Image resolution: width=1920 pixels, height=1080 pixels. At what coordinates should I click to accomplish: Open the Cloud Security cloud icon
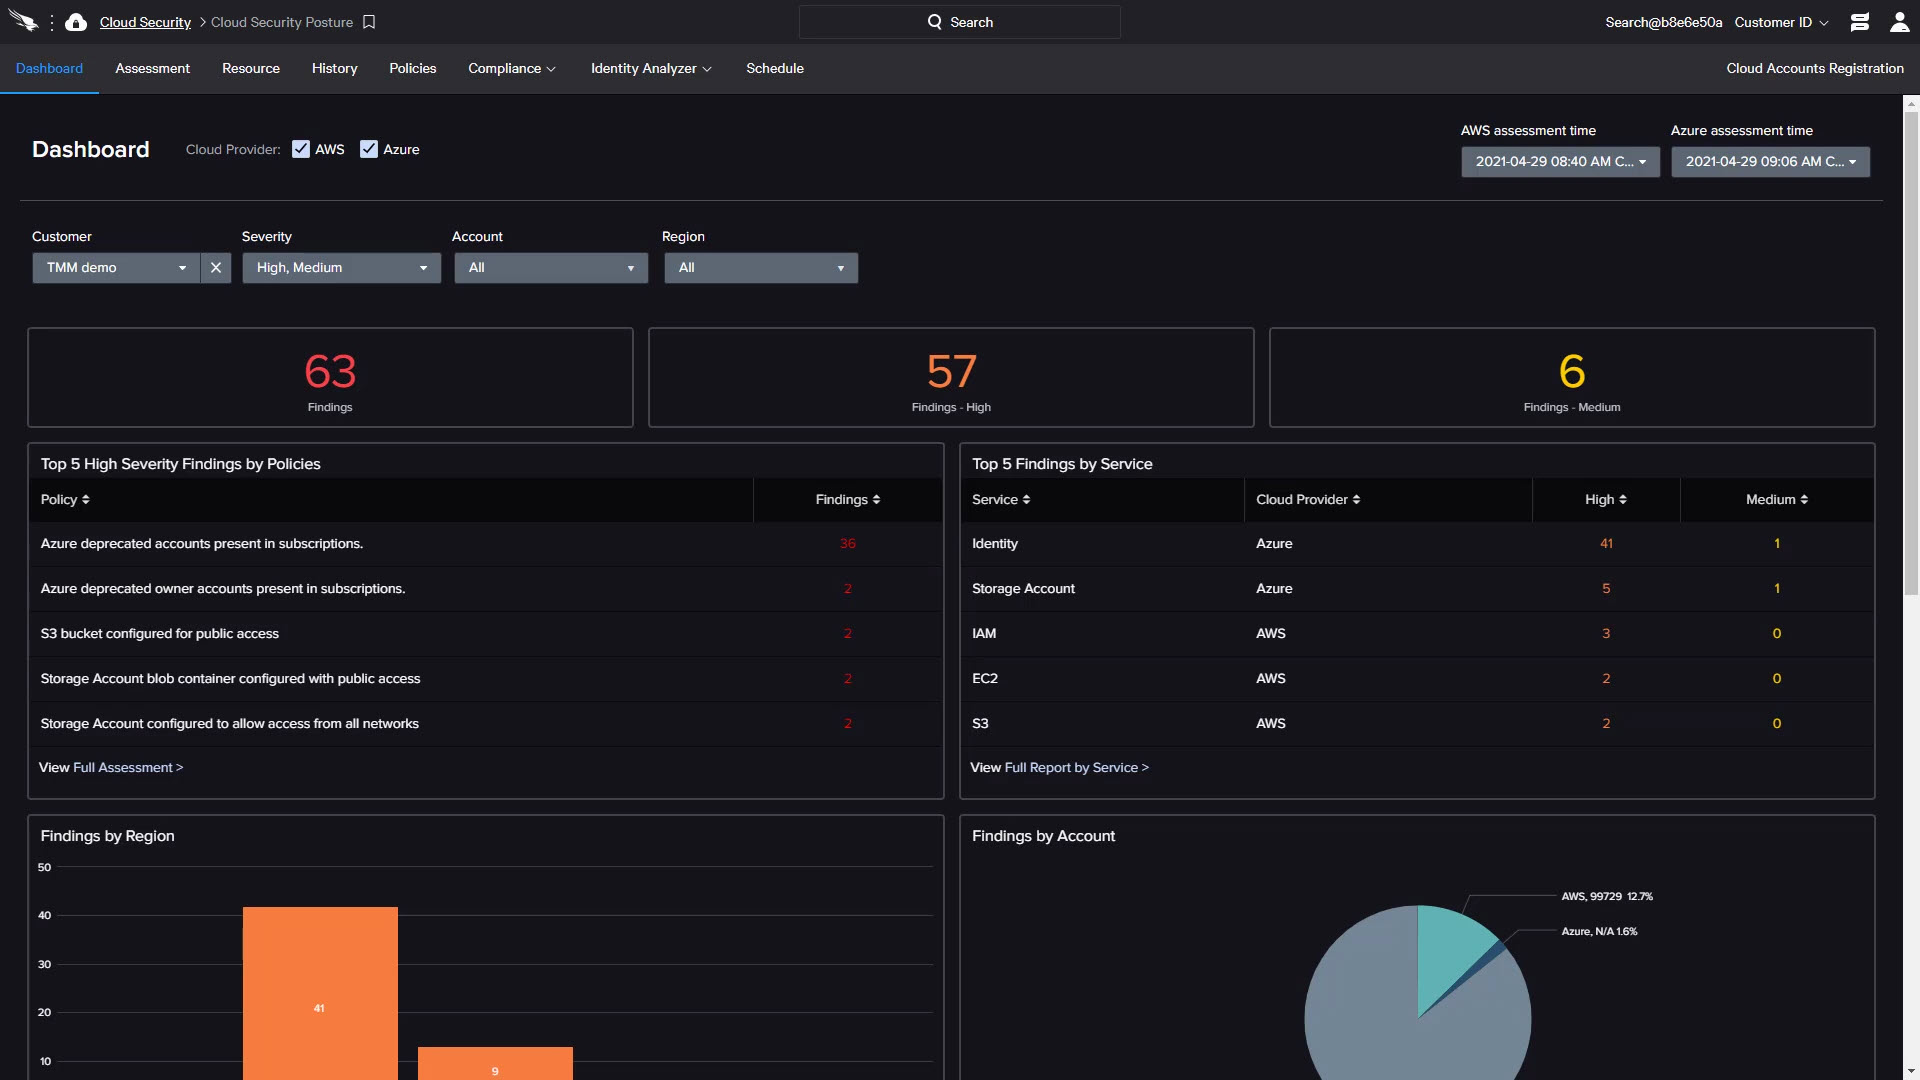click(x=76, y=22)
